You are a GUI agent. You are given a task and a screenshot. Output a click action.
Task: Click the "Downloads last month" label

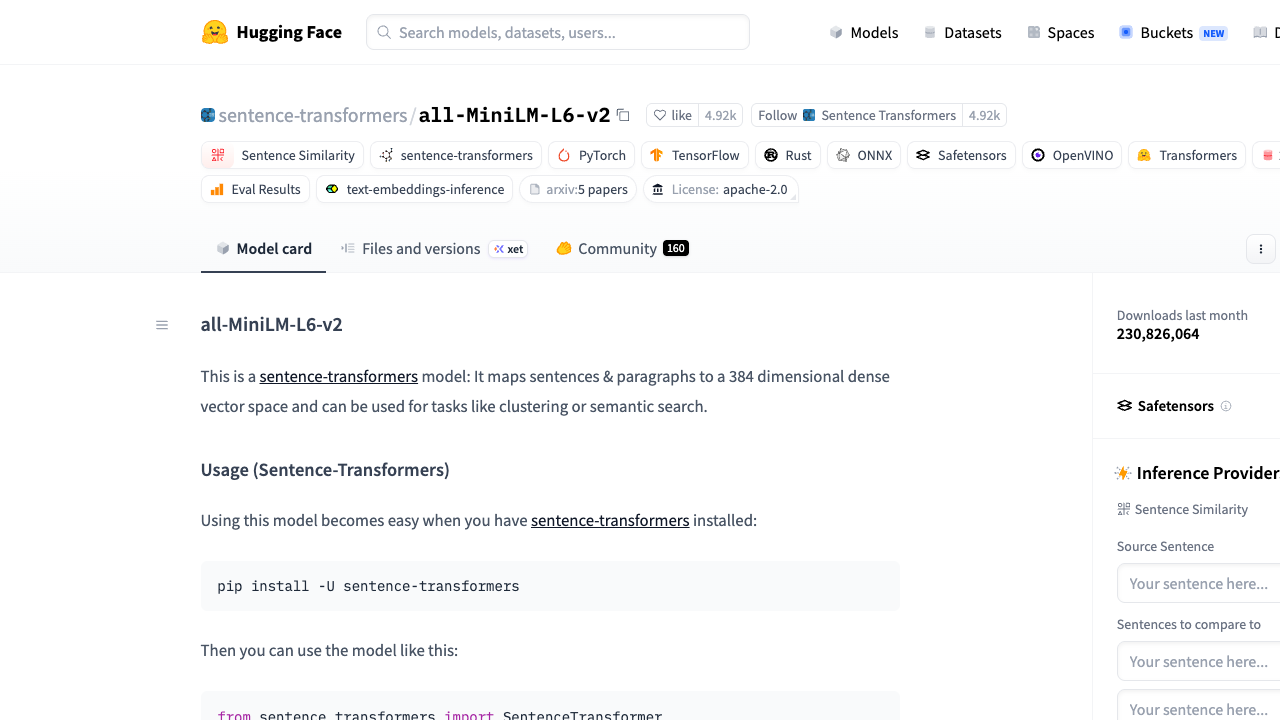[1182, 315]
